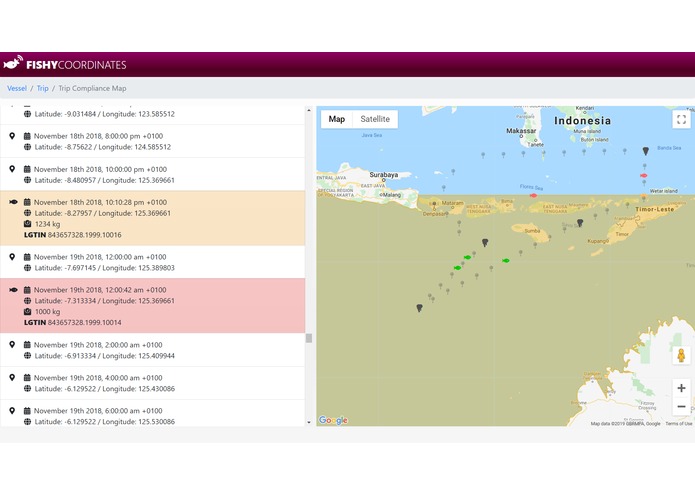
Task: Zoom in on the map
Action: pos(681,388)
